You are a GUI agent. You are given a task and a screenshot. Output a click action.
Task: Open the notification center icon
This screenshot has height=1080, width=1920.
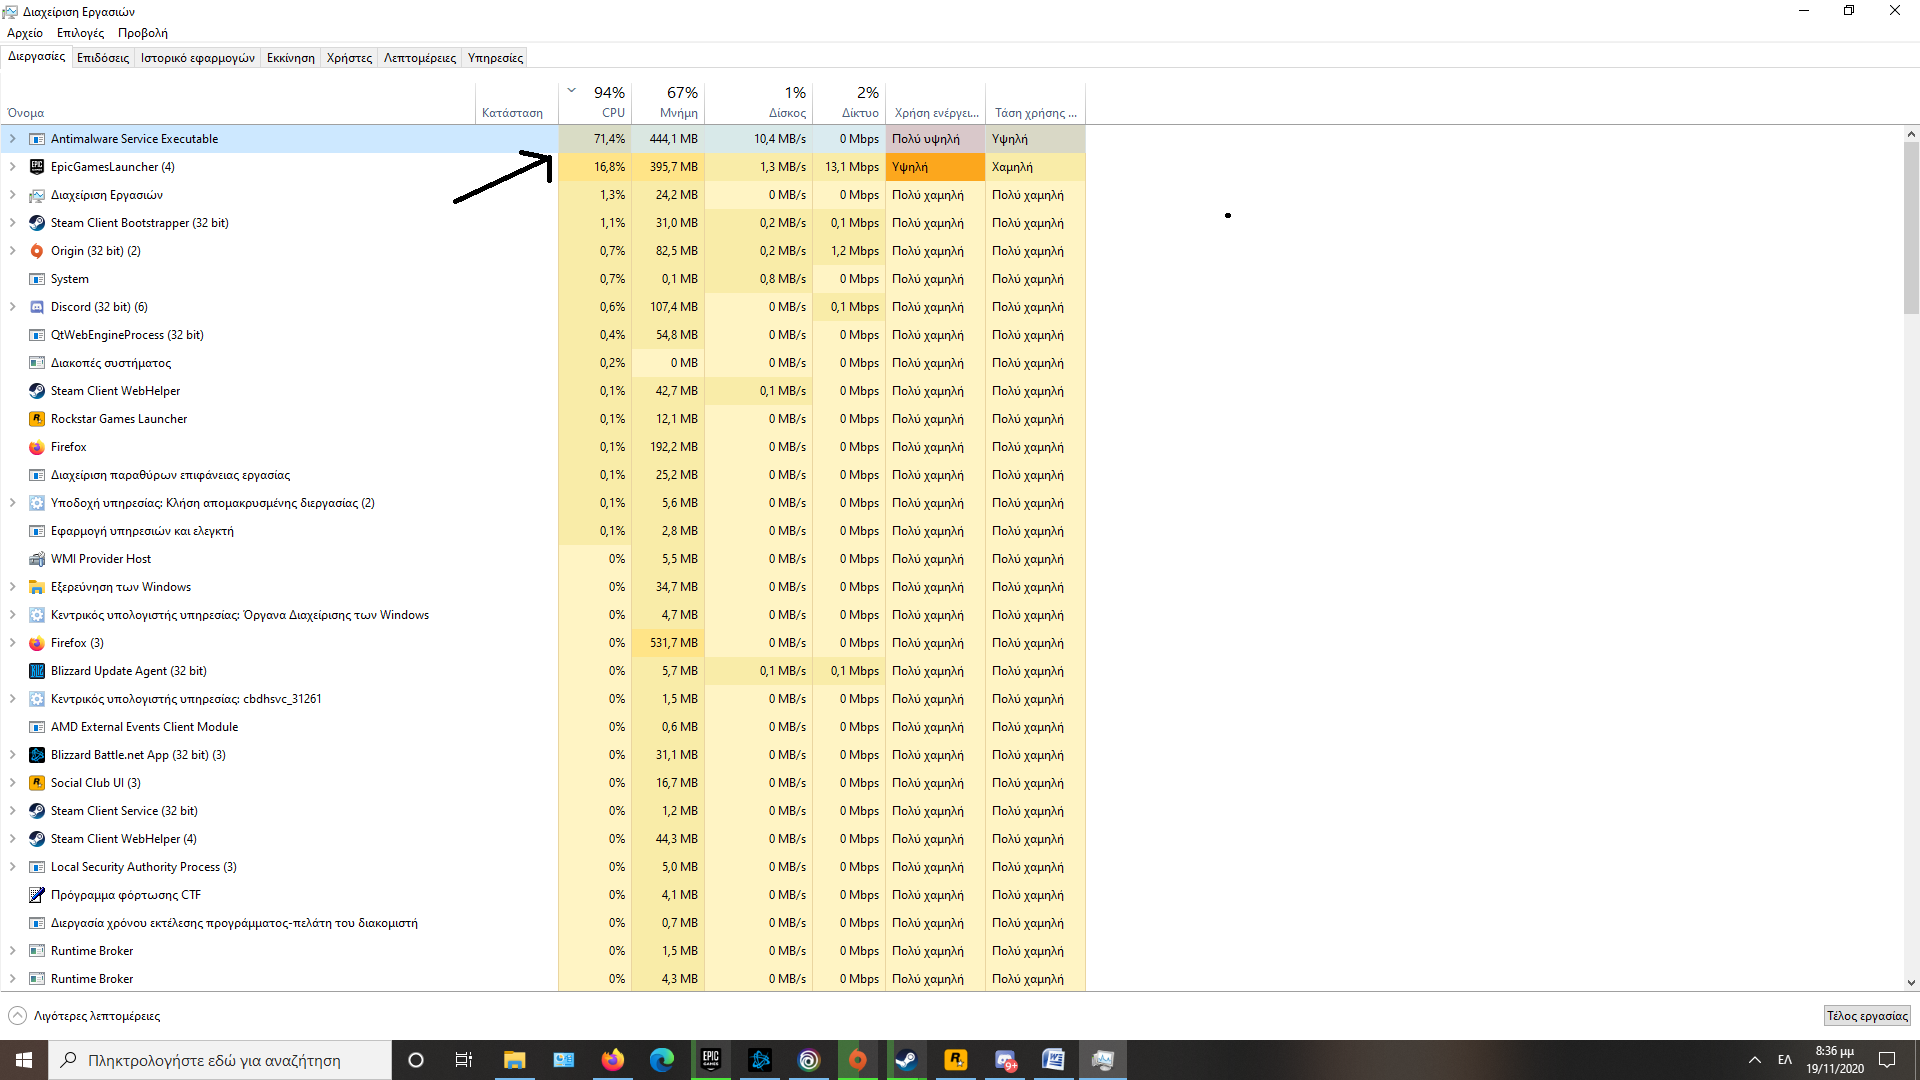click(x=1887, y=1060)
